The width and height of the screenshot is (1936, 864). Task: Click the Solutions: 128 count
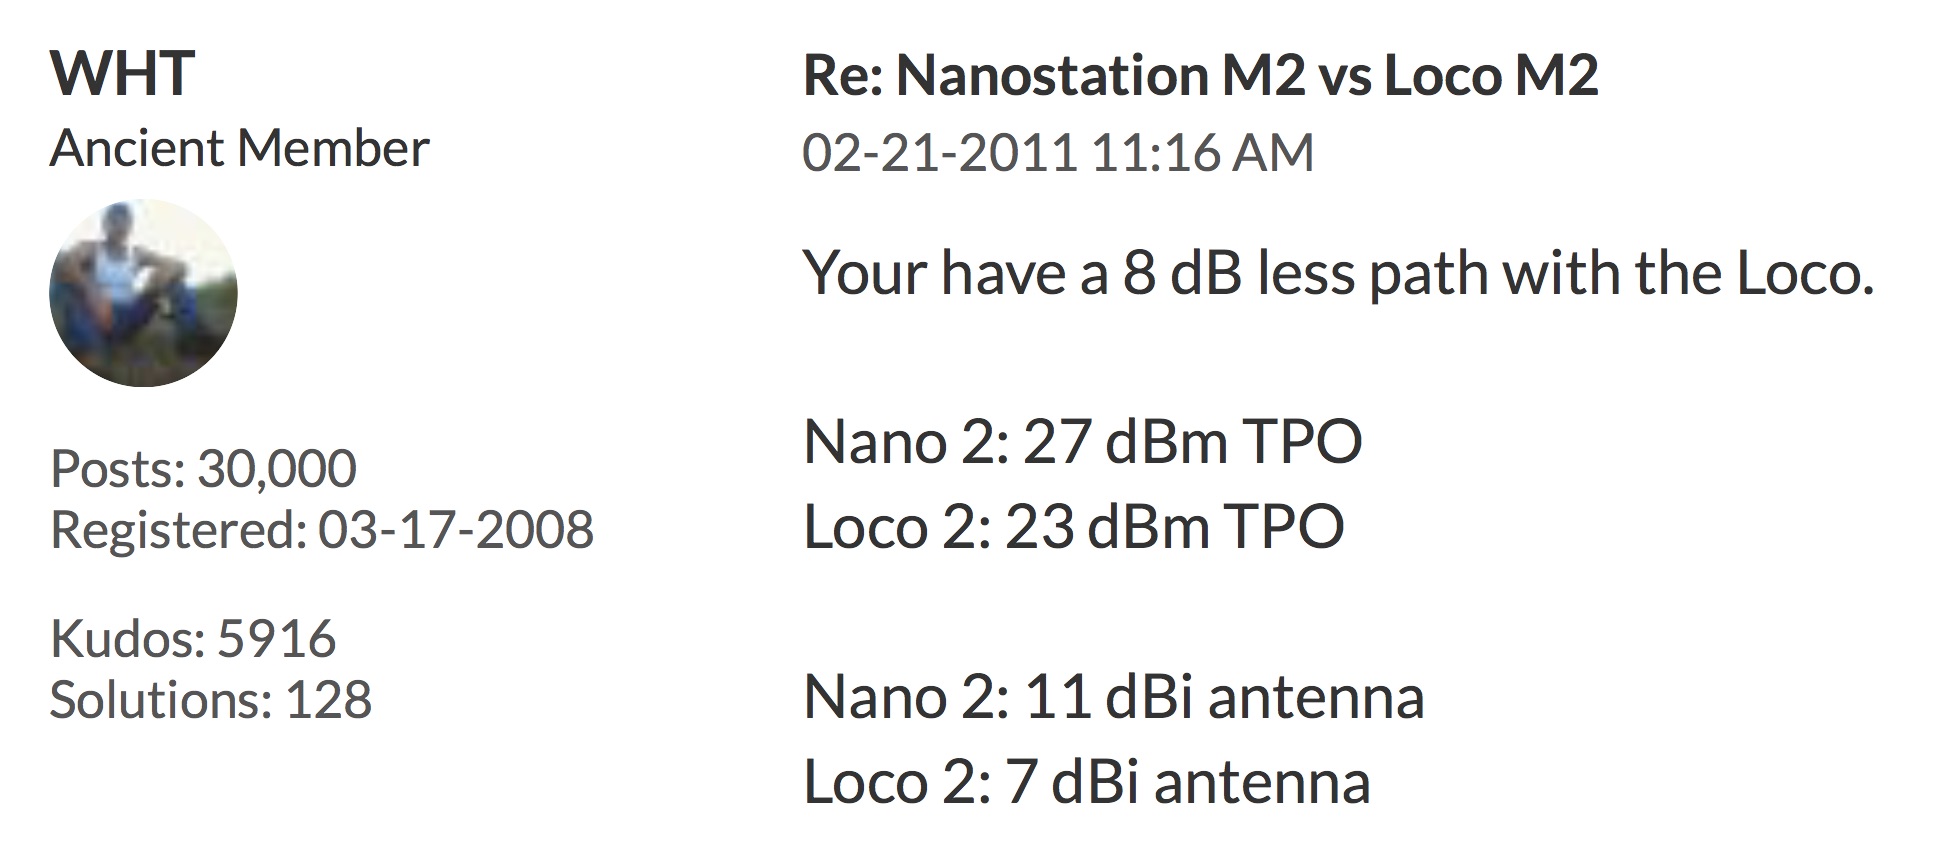click(210, 699)
